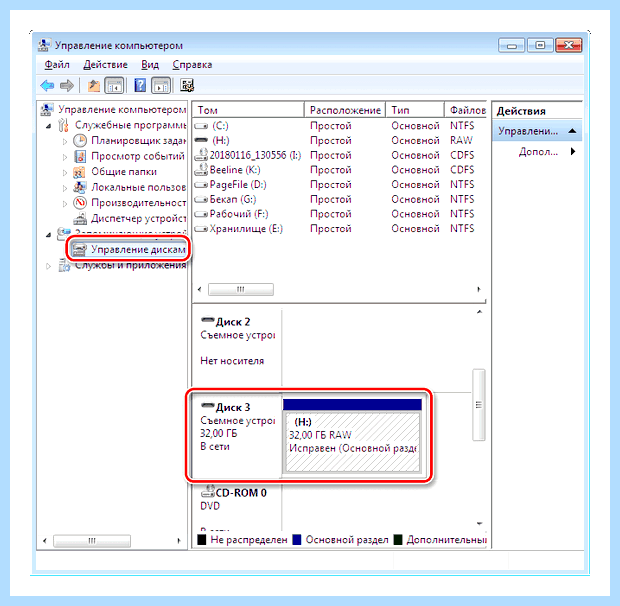The height and width of the screenshot is (606, 620).
Task: Collapse the Управление... actions section
Action: pyautogui.click(x=572, y=131)
